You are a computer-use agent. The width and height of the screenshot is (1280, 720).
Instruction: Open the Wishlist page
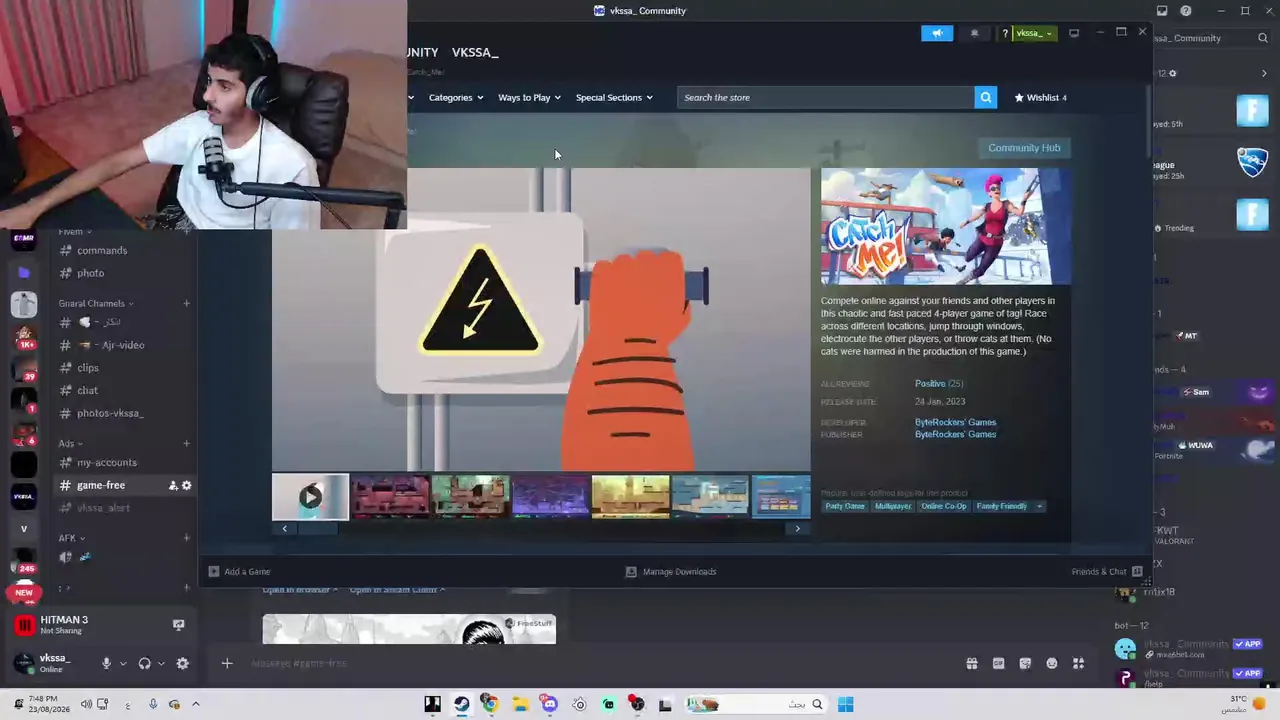click(x=1041, y=97)
